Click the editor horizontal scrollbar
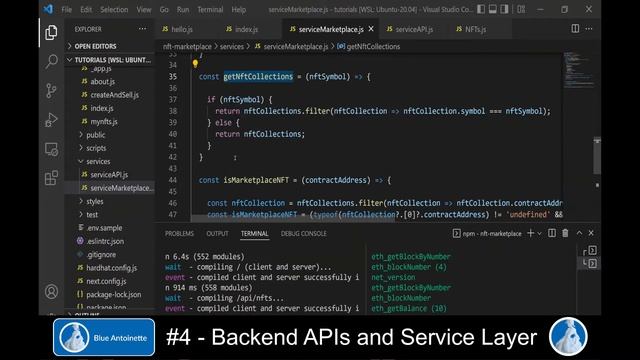640x360 pixels. pyautogui.click(x=293, y=219)
